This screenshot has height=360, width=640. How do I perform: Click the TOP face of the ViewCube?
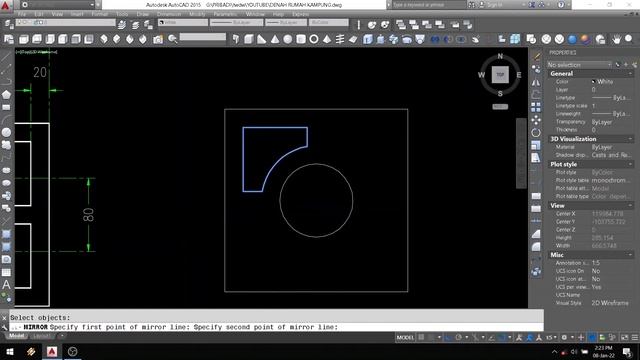click(500, 75)
